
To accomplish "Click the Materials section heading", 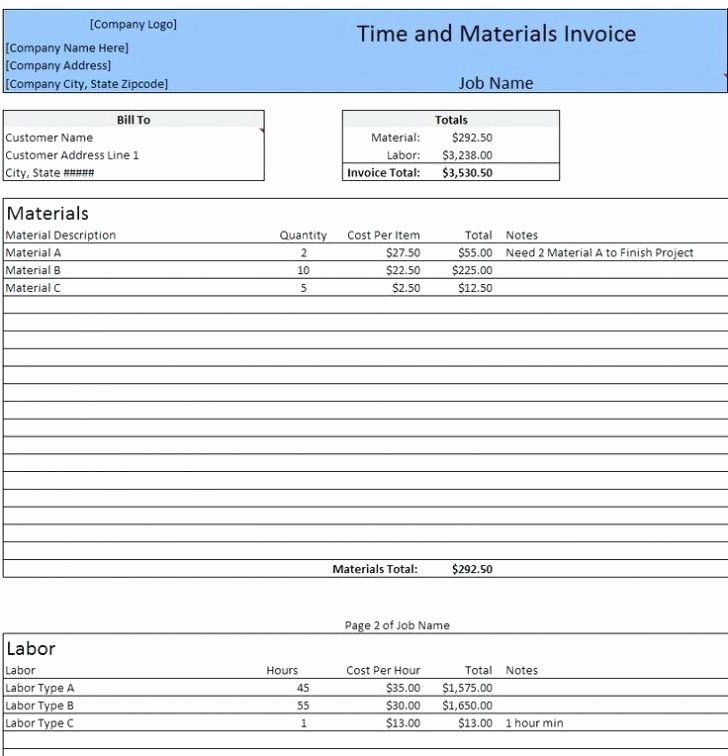I will (x=48, y=213).
